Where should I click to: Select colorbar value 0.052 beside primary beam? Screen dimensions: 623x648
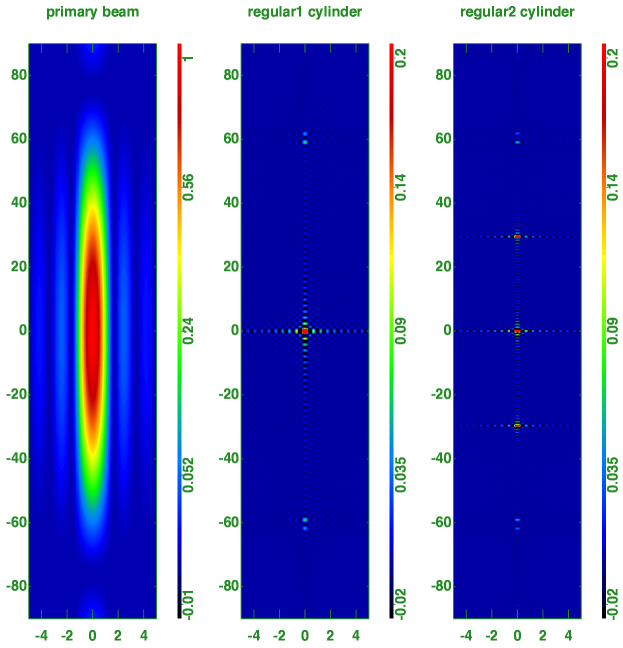[188, 475]
